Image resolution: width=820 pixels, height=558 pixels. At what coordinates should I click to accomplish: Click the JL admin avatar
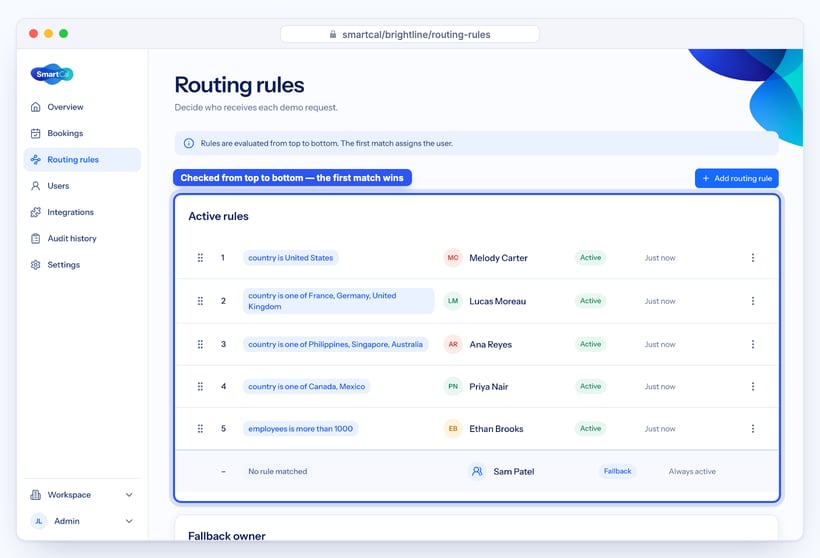39,521
